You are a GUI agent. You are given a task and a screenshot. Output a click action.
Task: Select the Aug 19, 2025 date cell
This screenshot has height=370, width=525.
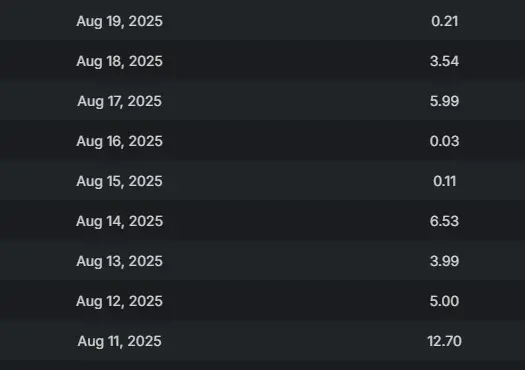coord(120,21)
